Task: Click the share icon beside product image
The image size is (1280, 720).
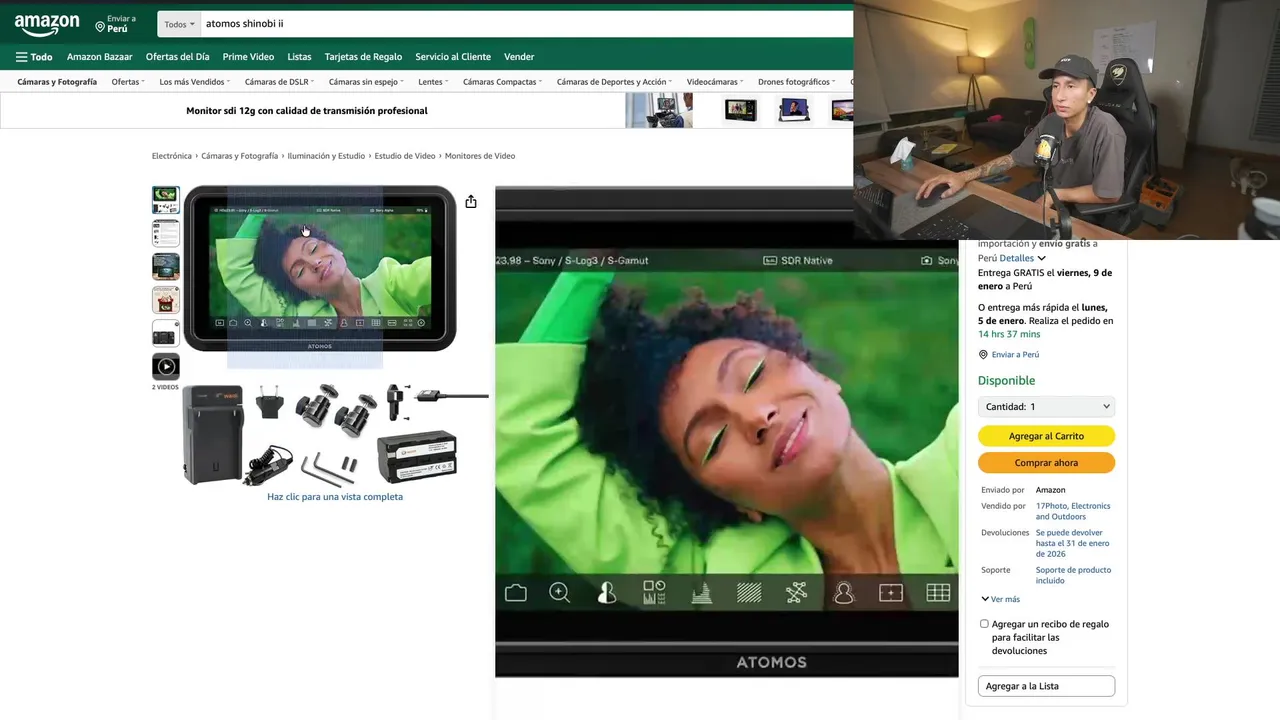Action: pyautogui.click(x=471, y=202)
